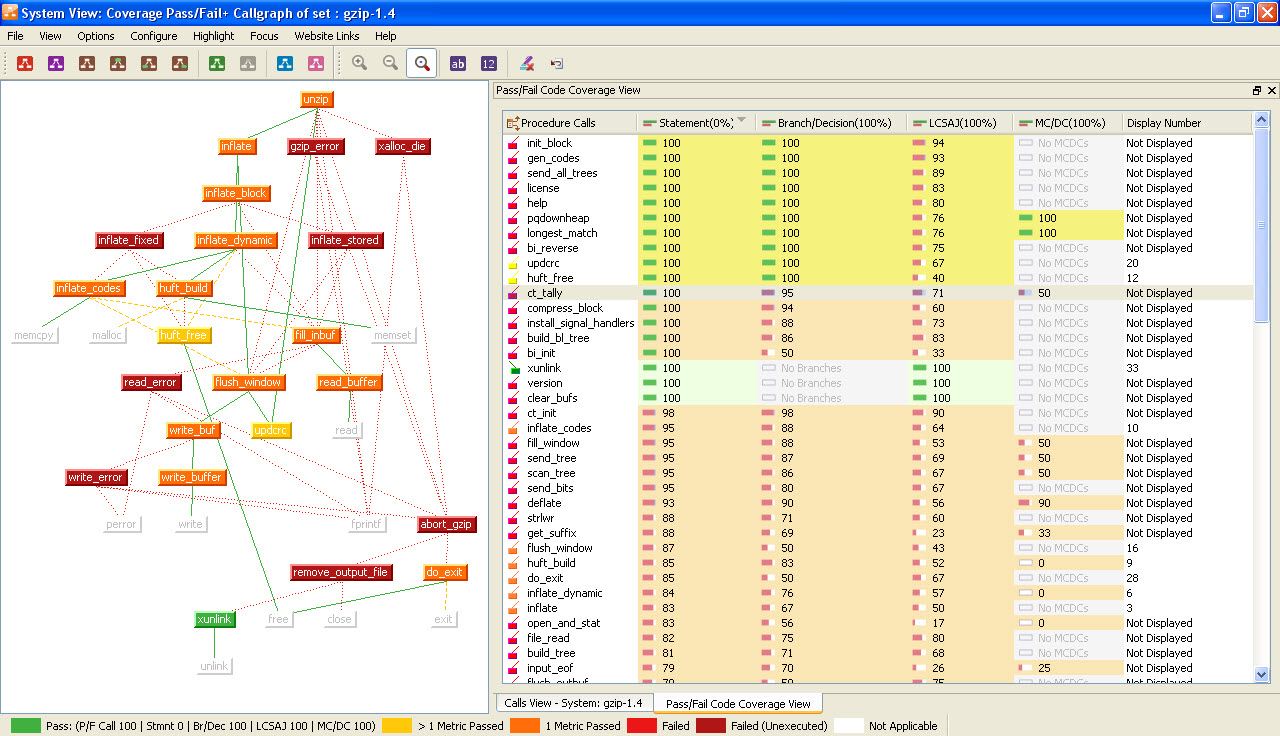Screen dimensions: 1280x736
Task: Zoom out using the minus magnifier icon
Action: (390, 63)
